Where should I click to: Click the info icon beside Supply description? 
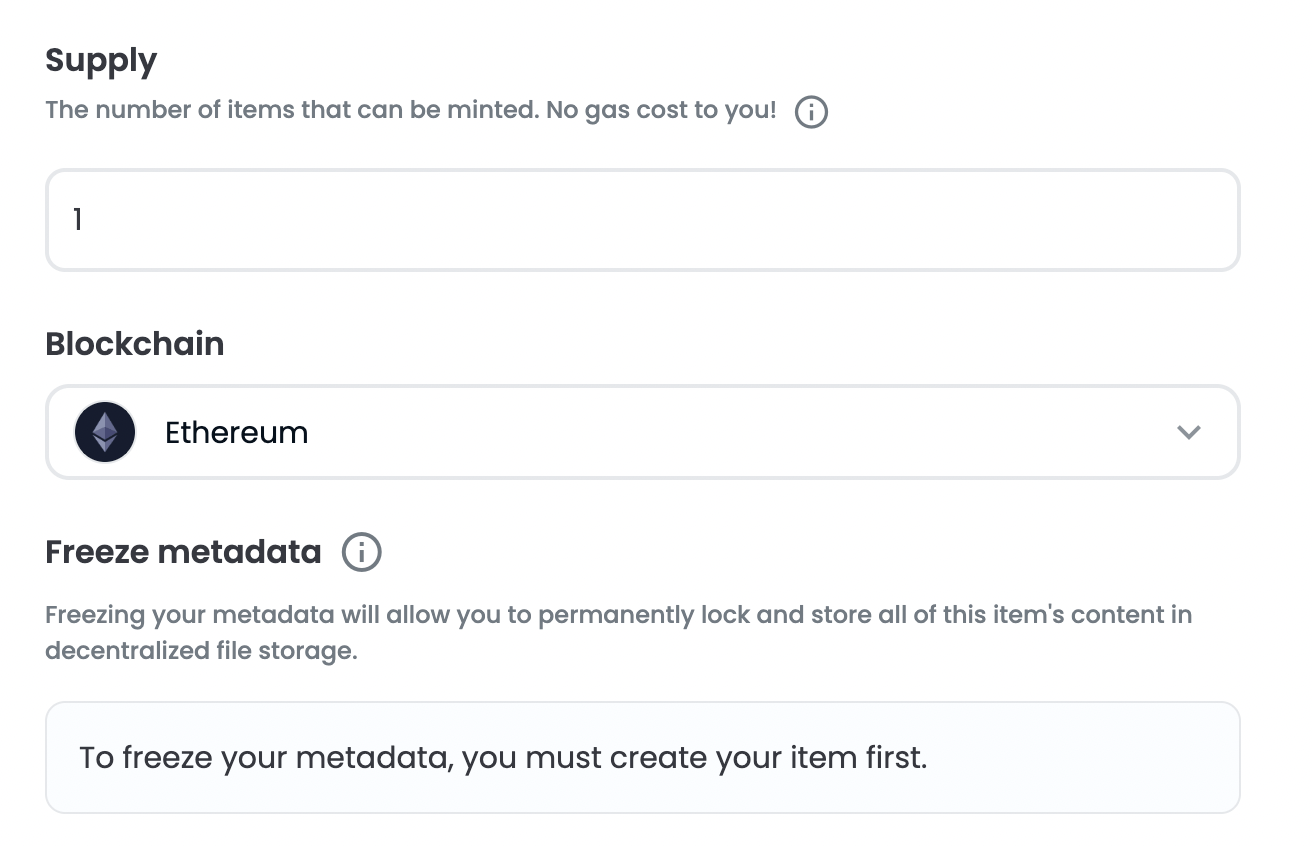click(x=811, y=112)
